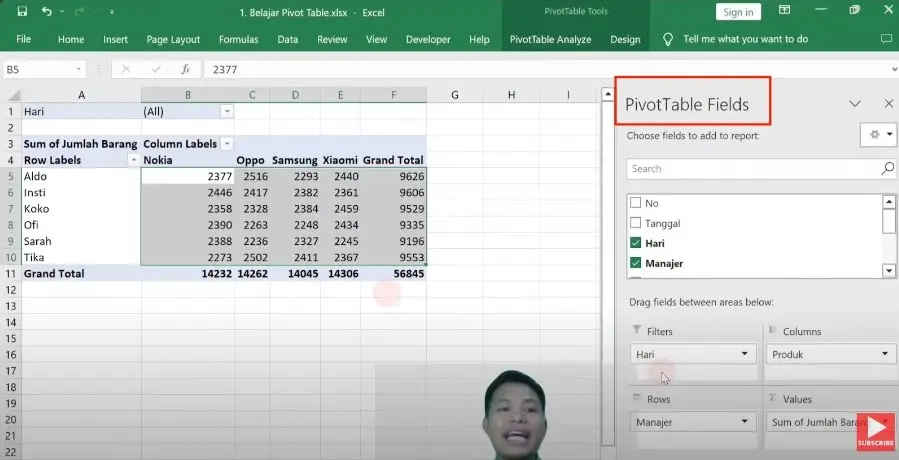Open the Hari (All) filter dropdown
Viewport: 899px width, 460px height.
click(x=227, y=112)
